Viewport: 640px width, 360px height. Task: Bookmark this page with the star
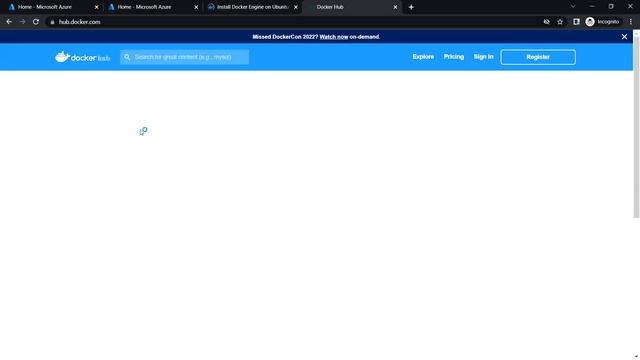coord(560,22)
